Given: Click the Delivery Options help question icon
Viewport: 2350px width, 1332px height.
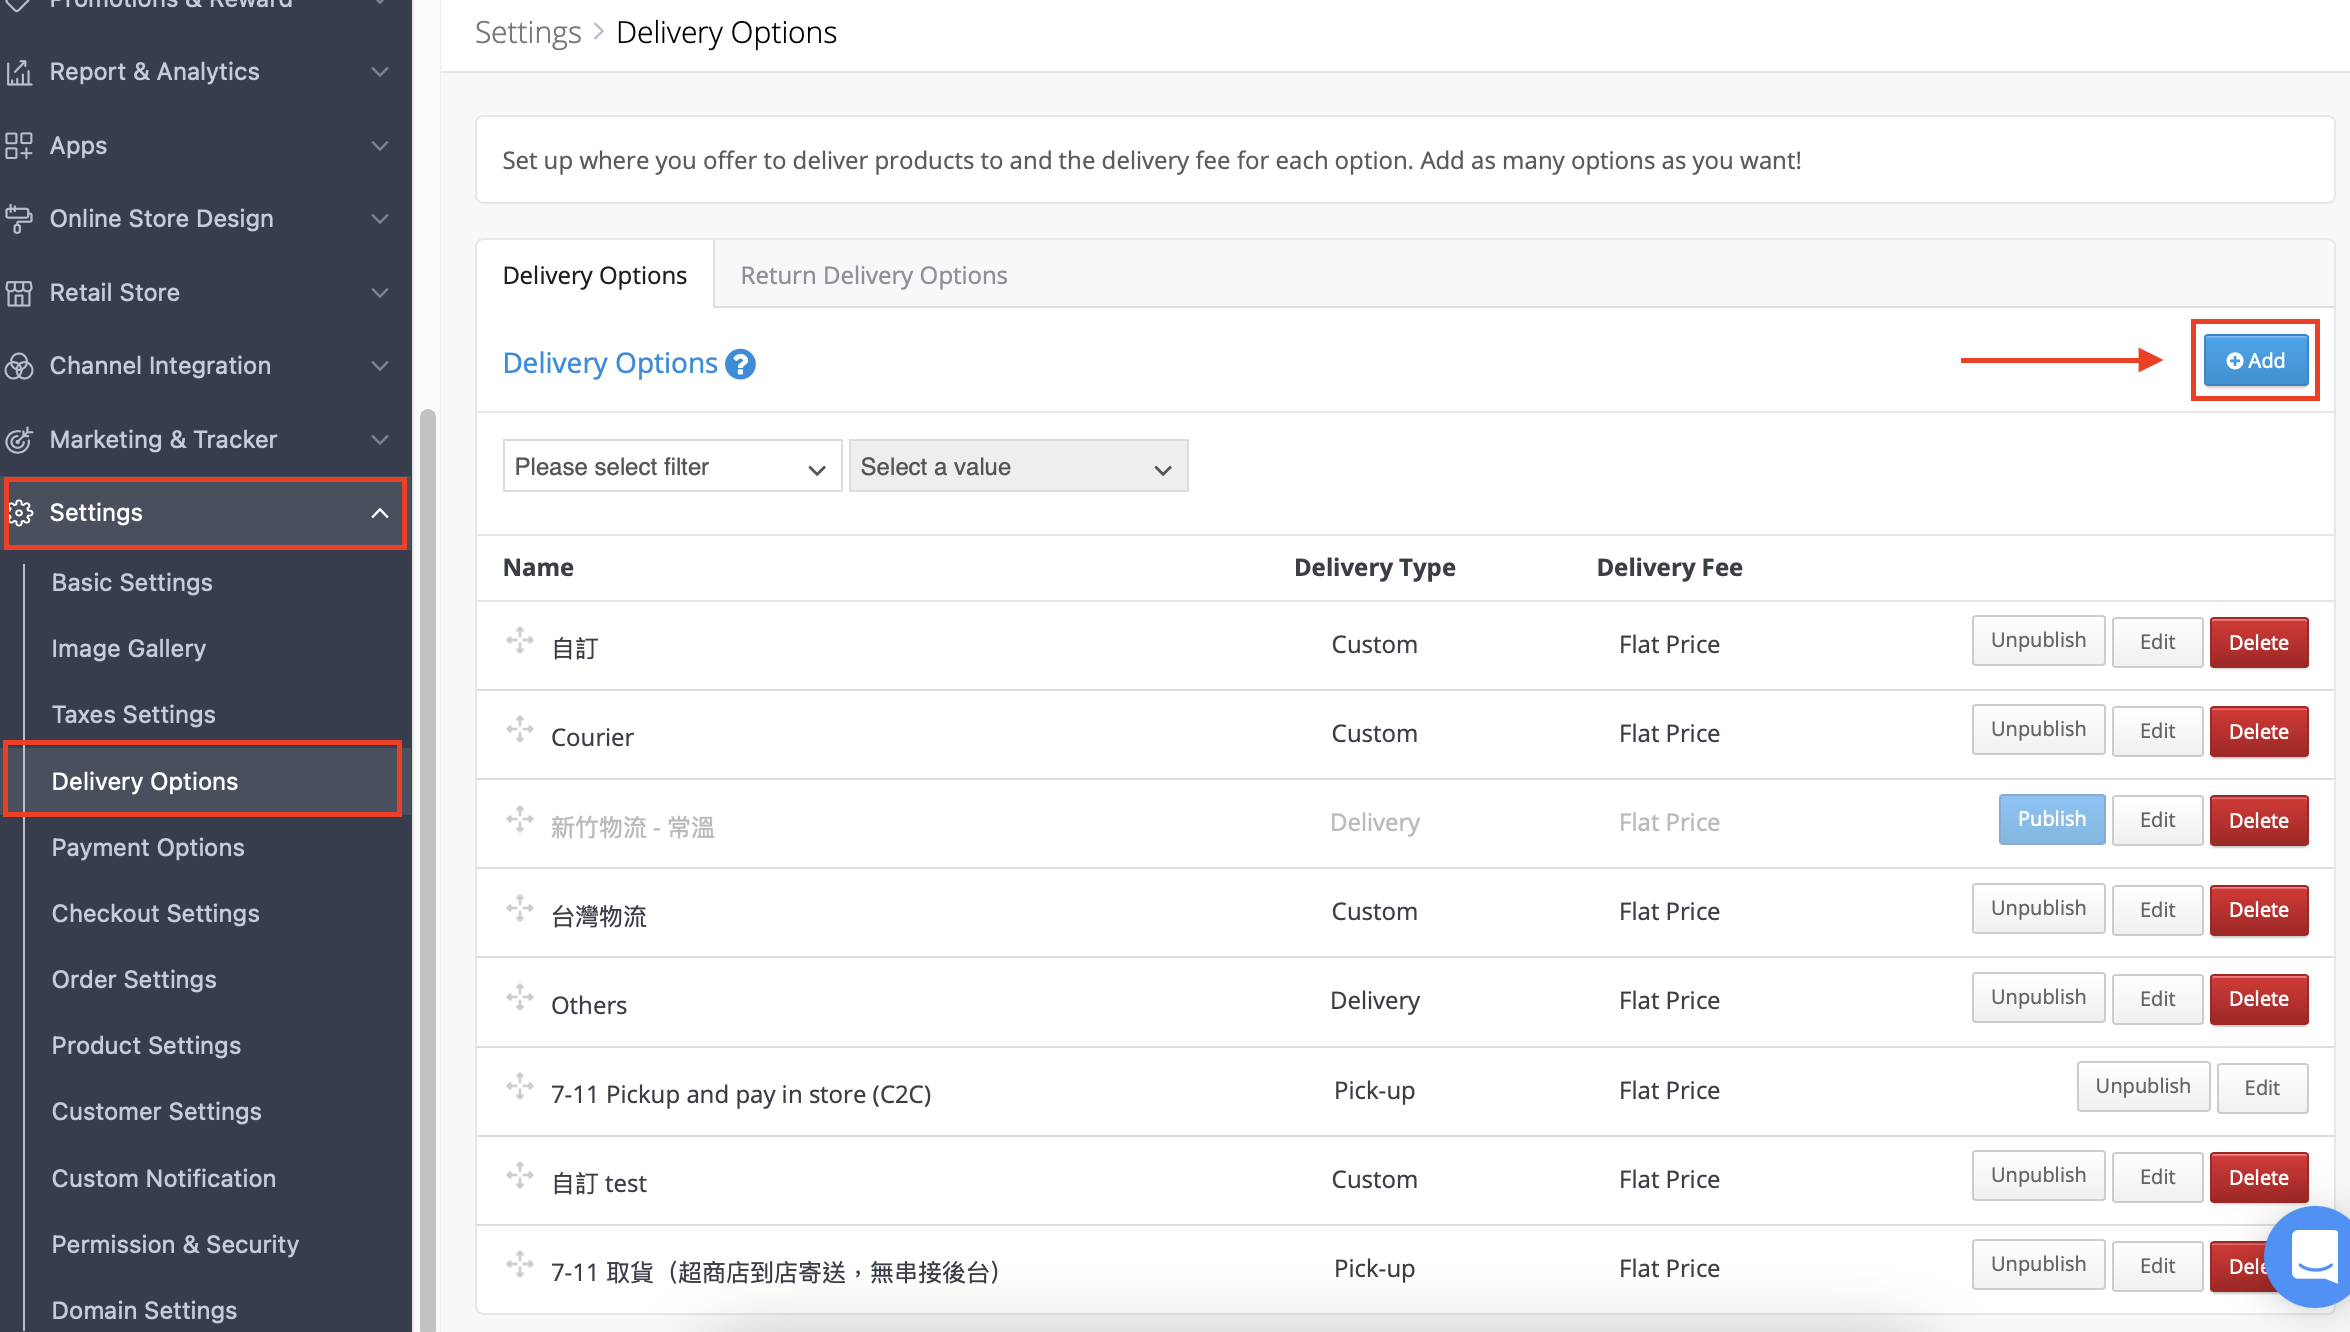Looking at the screenshot, I should tap(740, 364).
